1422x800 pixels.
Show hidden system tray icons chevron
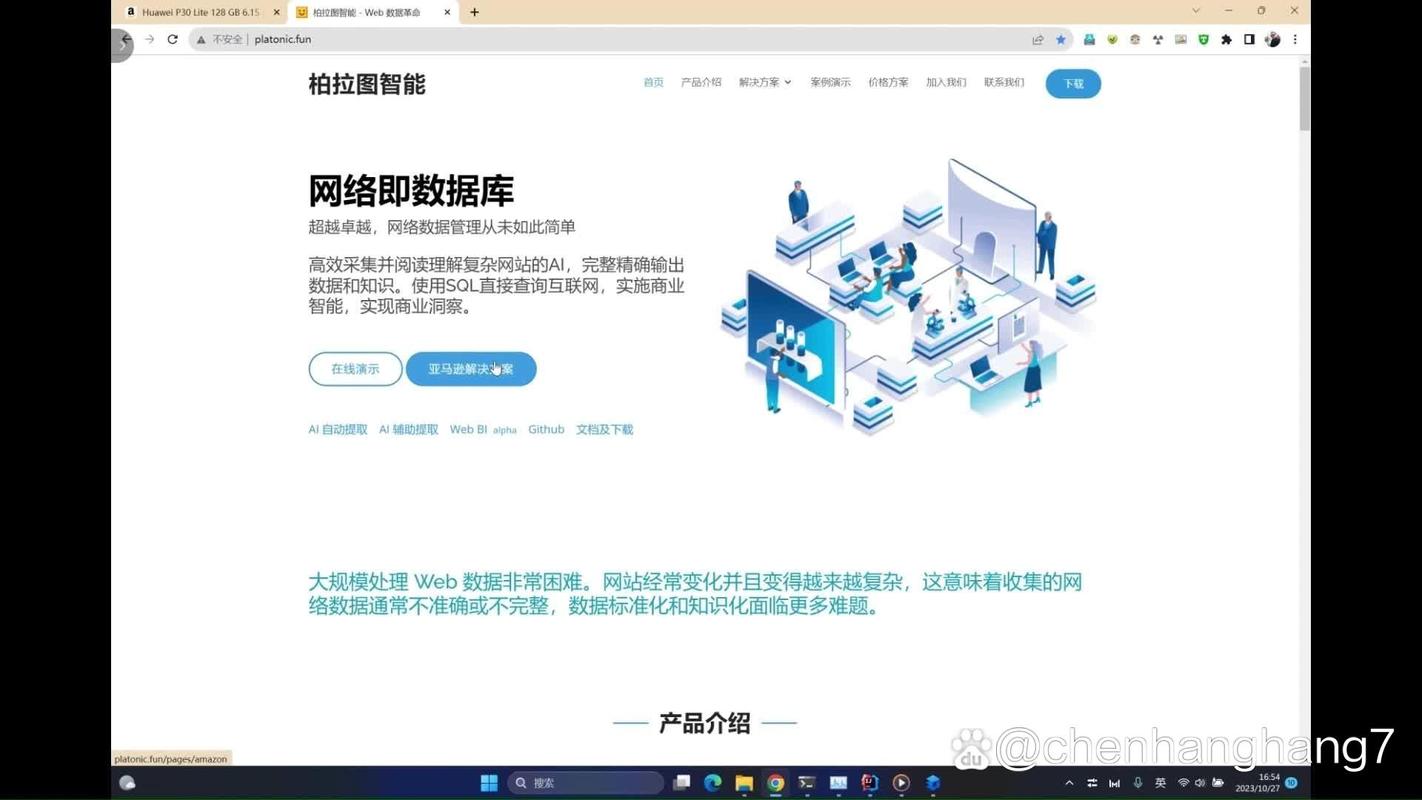tap(1069, 783)
